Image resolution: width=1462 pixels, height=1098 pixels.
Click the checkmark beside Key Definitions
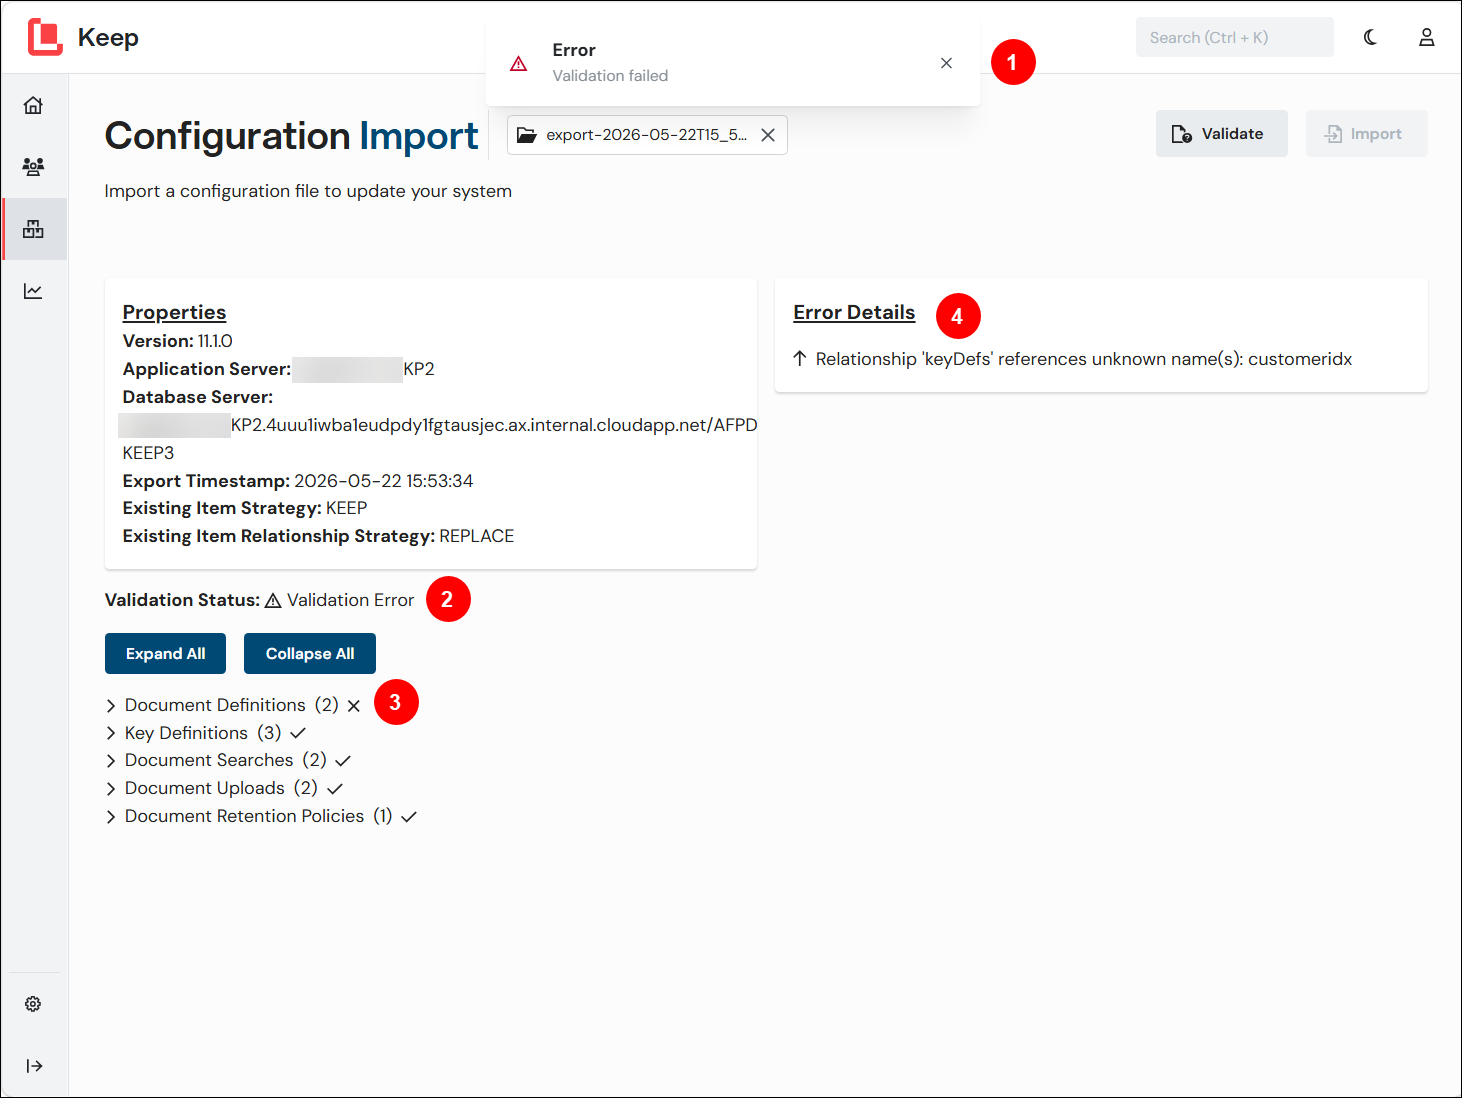[x=298, y=733]
